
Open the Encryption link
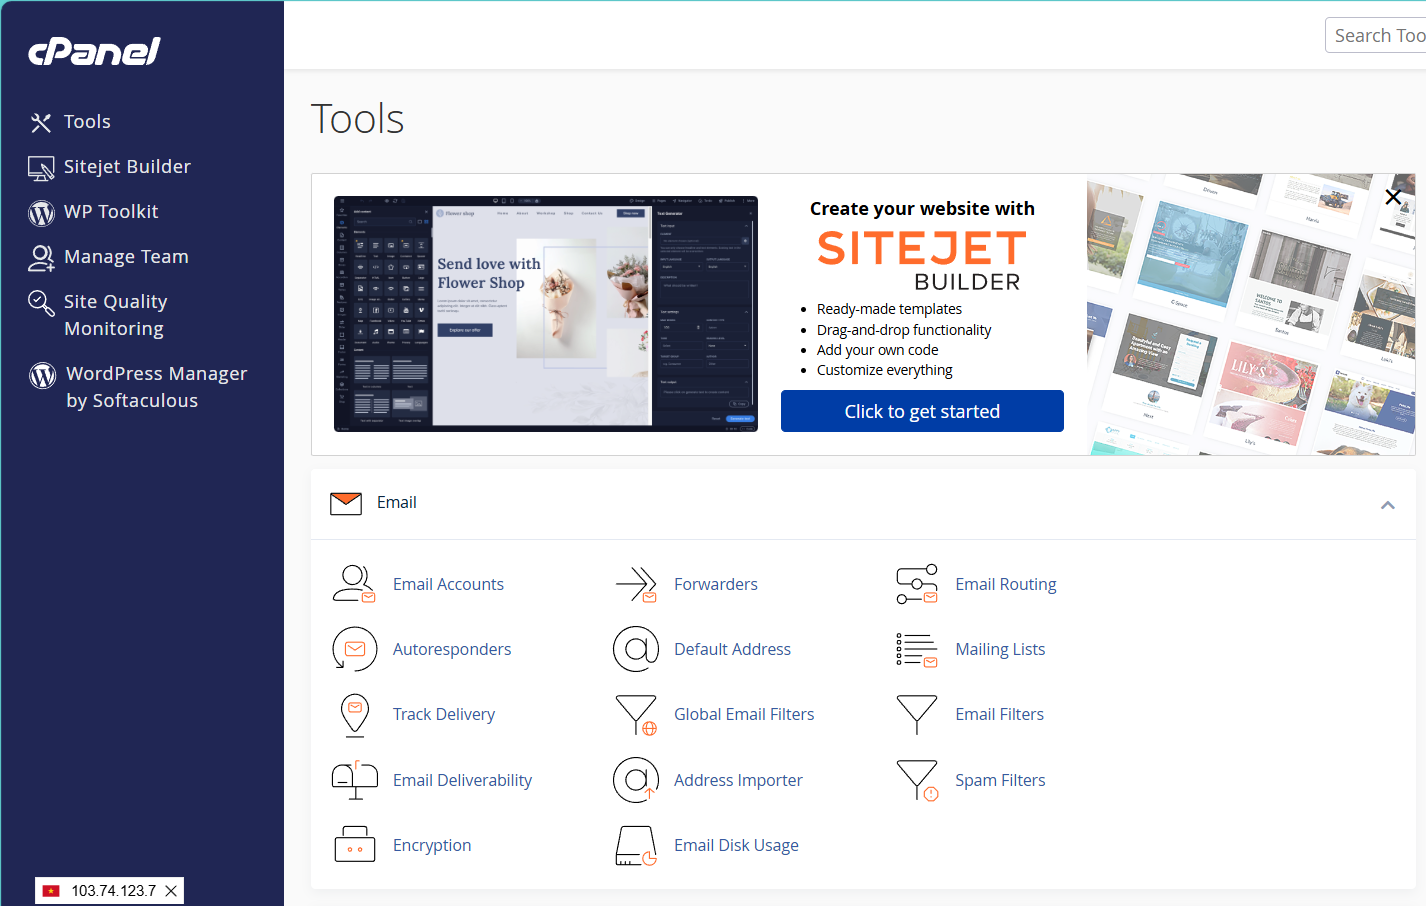click(432, 845)
